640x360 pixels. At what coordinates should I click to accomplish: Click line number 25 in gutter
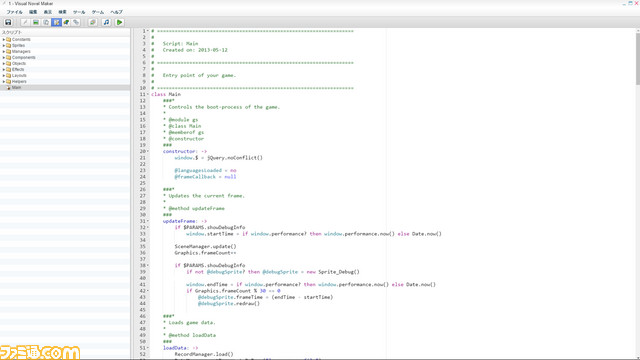click(142, 183)
